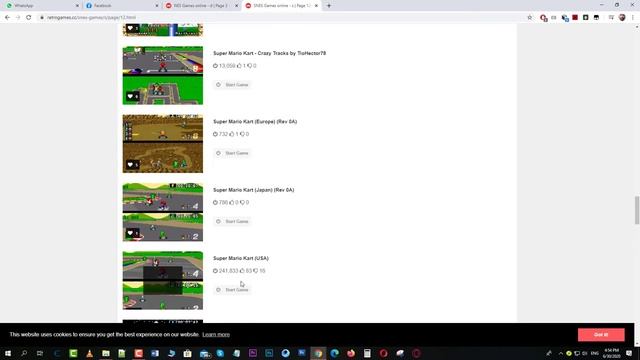Click the Super Mario Kart (Europe) thumbnail
Viewport: 640px width, 360px height.
pos(163,144)
